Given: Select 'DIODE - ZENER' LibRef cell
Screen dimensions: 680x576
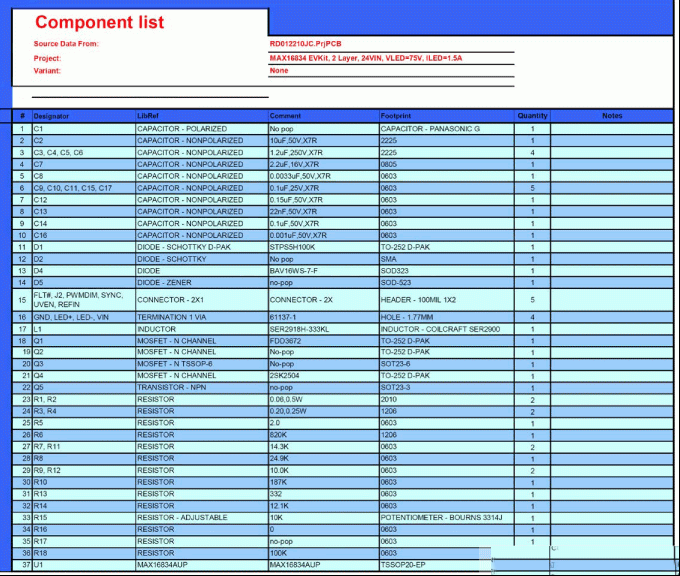Looking at the screenshot, I should (x=202, y=283).
